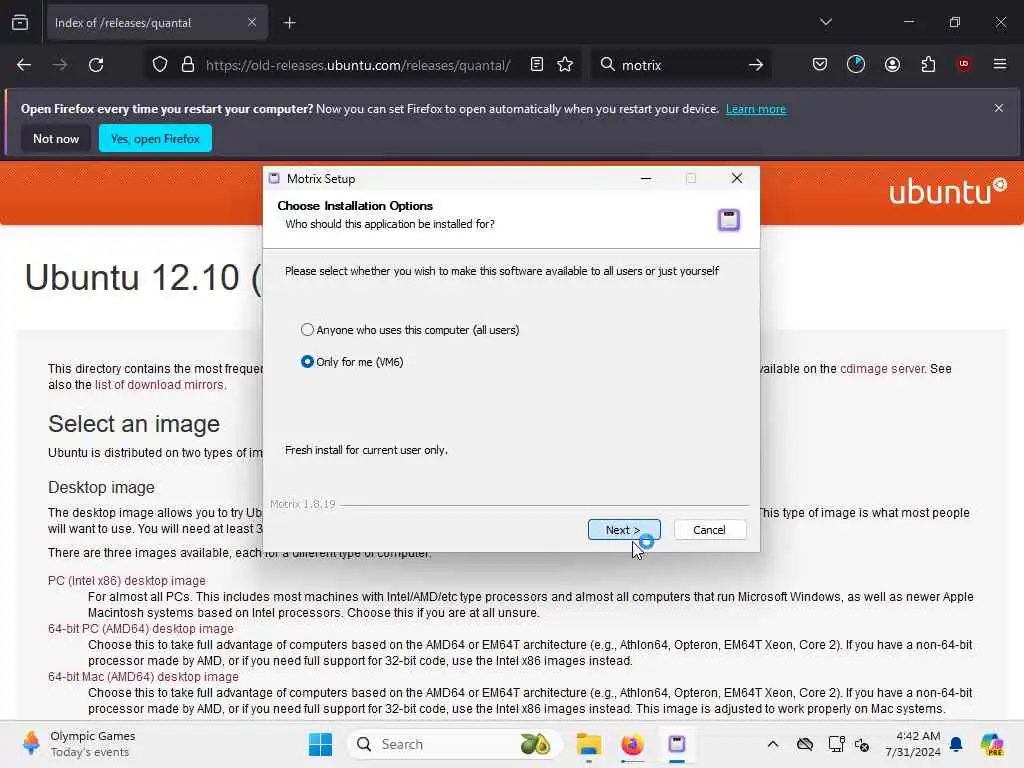Screen dimensions: 1024x768
Task: Open notifications bell icon
Action: (x=956, y=744)
